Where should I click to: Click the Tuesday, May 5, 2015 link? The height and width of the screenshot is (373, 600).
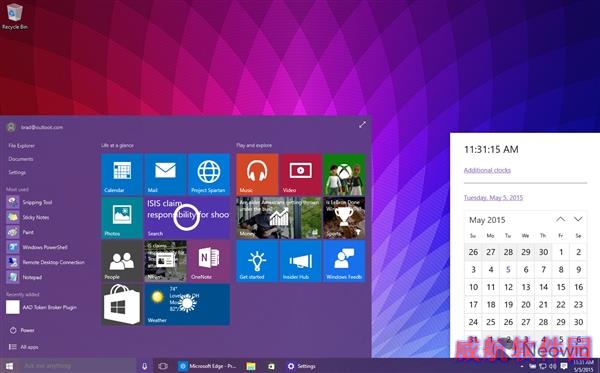coord(493,198)
